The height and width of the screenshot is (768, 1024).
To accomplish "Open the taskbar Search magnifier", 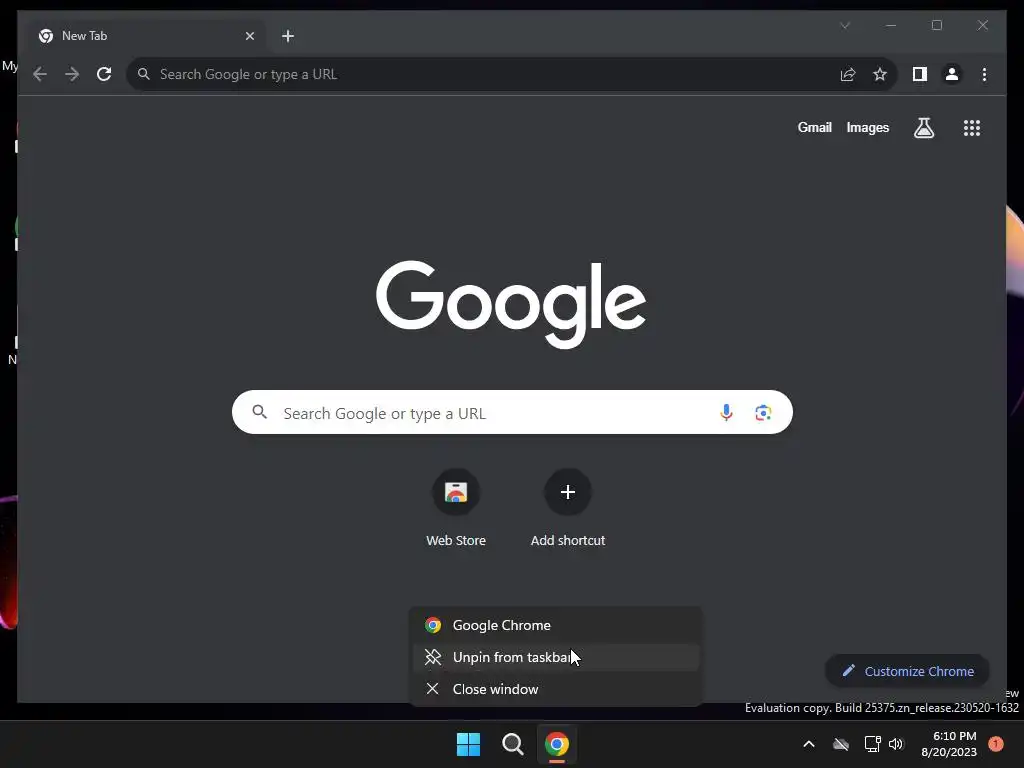I will [513, 744].
